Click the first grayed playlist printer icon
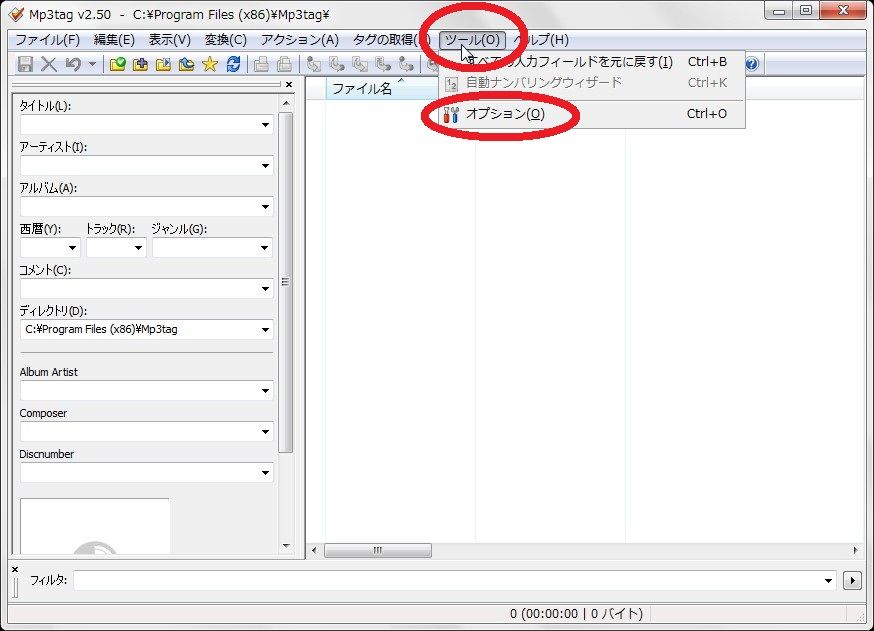Screen dimensions: 874x631 (261, 65)
